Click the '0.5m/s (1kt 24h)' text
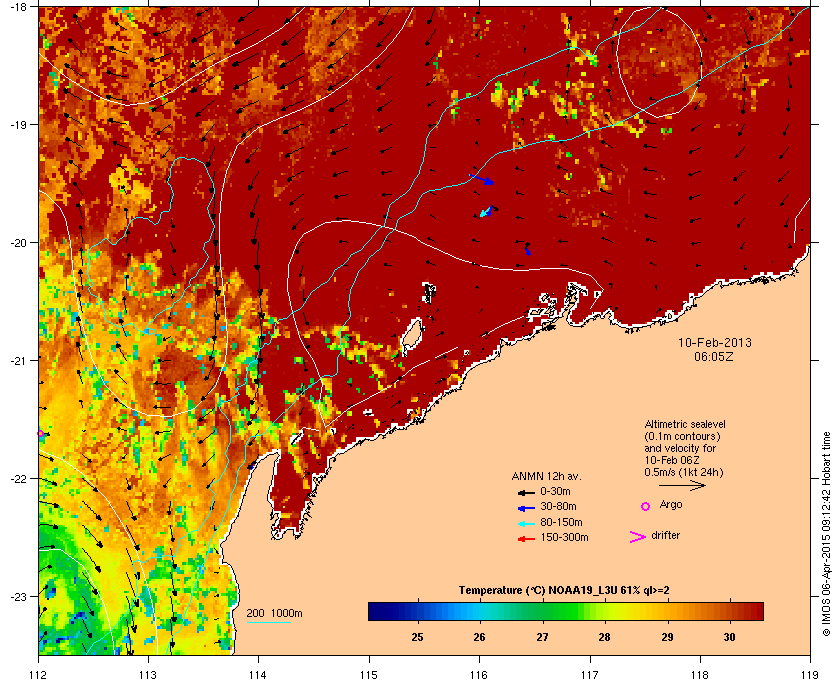This screenshot has width=840, height=680. tap(684, 473)
